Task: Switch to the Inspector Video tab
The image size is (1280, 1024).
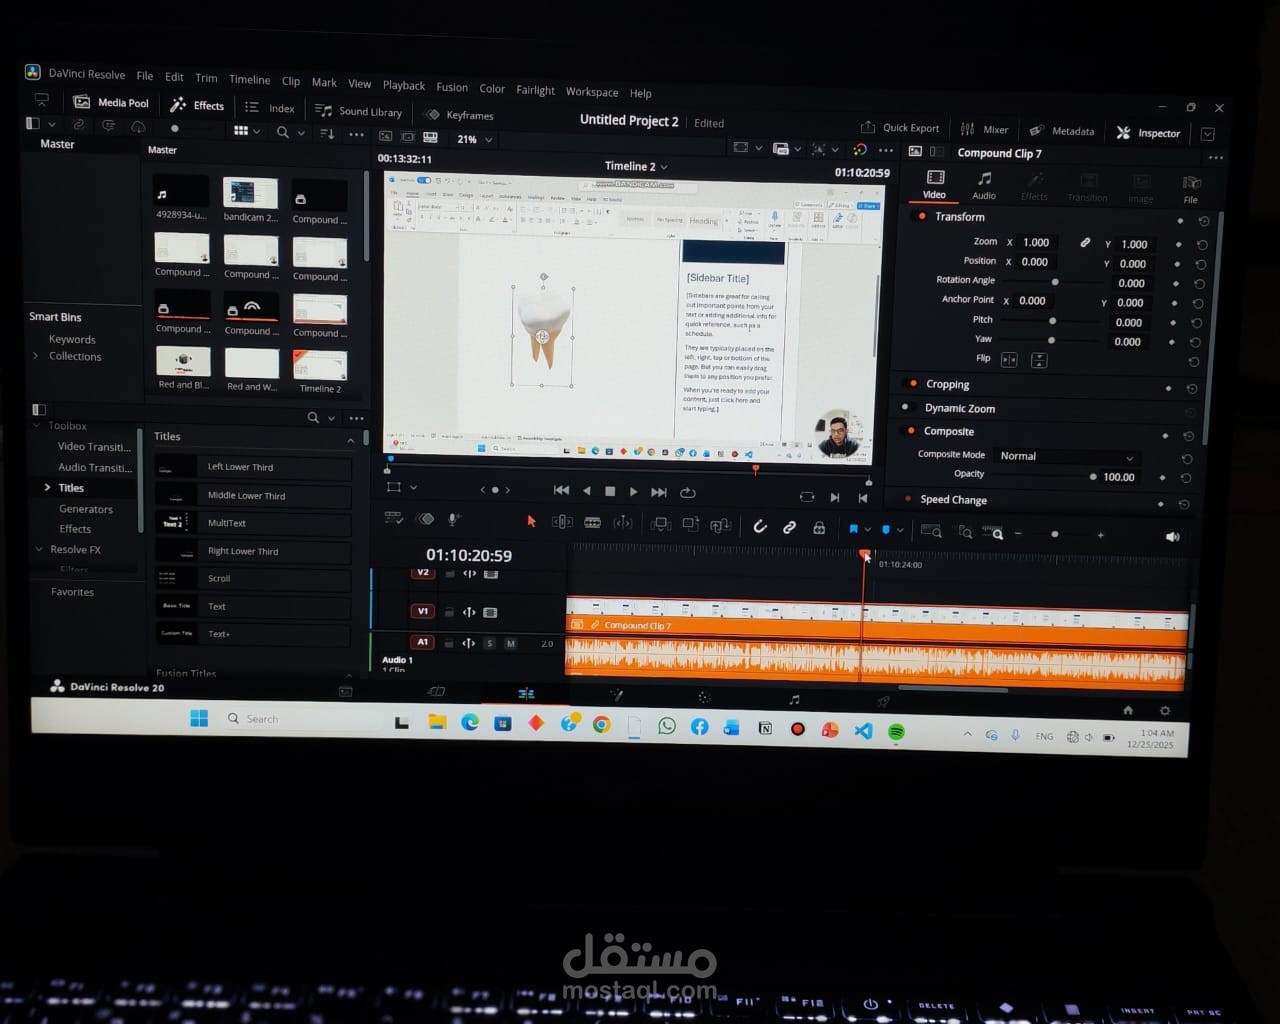Action: click(x=934, y=184)
